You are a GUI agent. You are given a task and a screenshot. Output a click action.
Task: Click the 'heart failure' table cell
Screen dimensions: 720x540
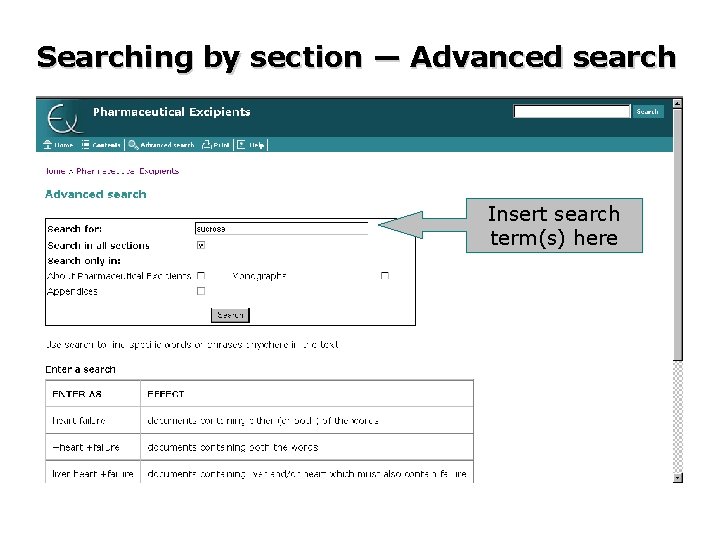pos(93,420)
